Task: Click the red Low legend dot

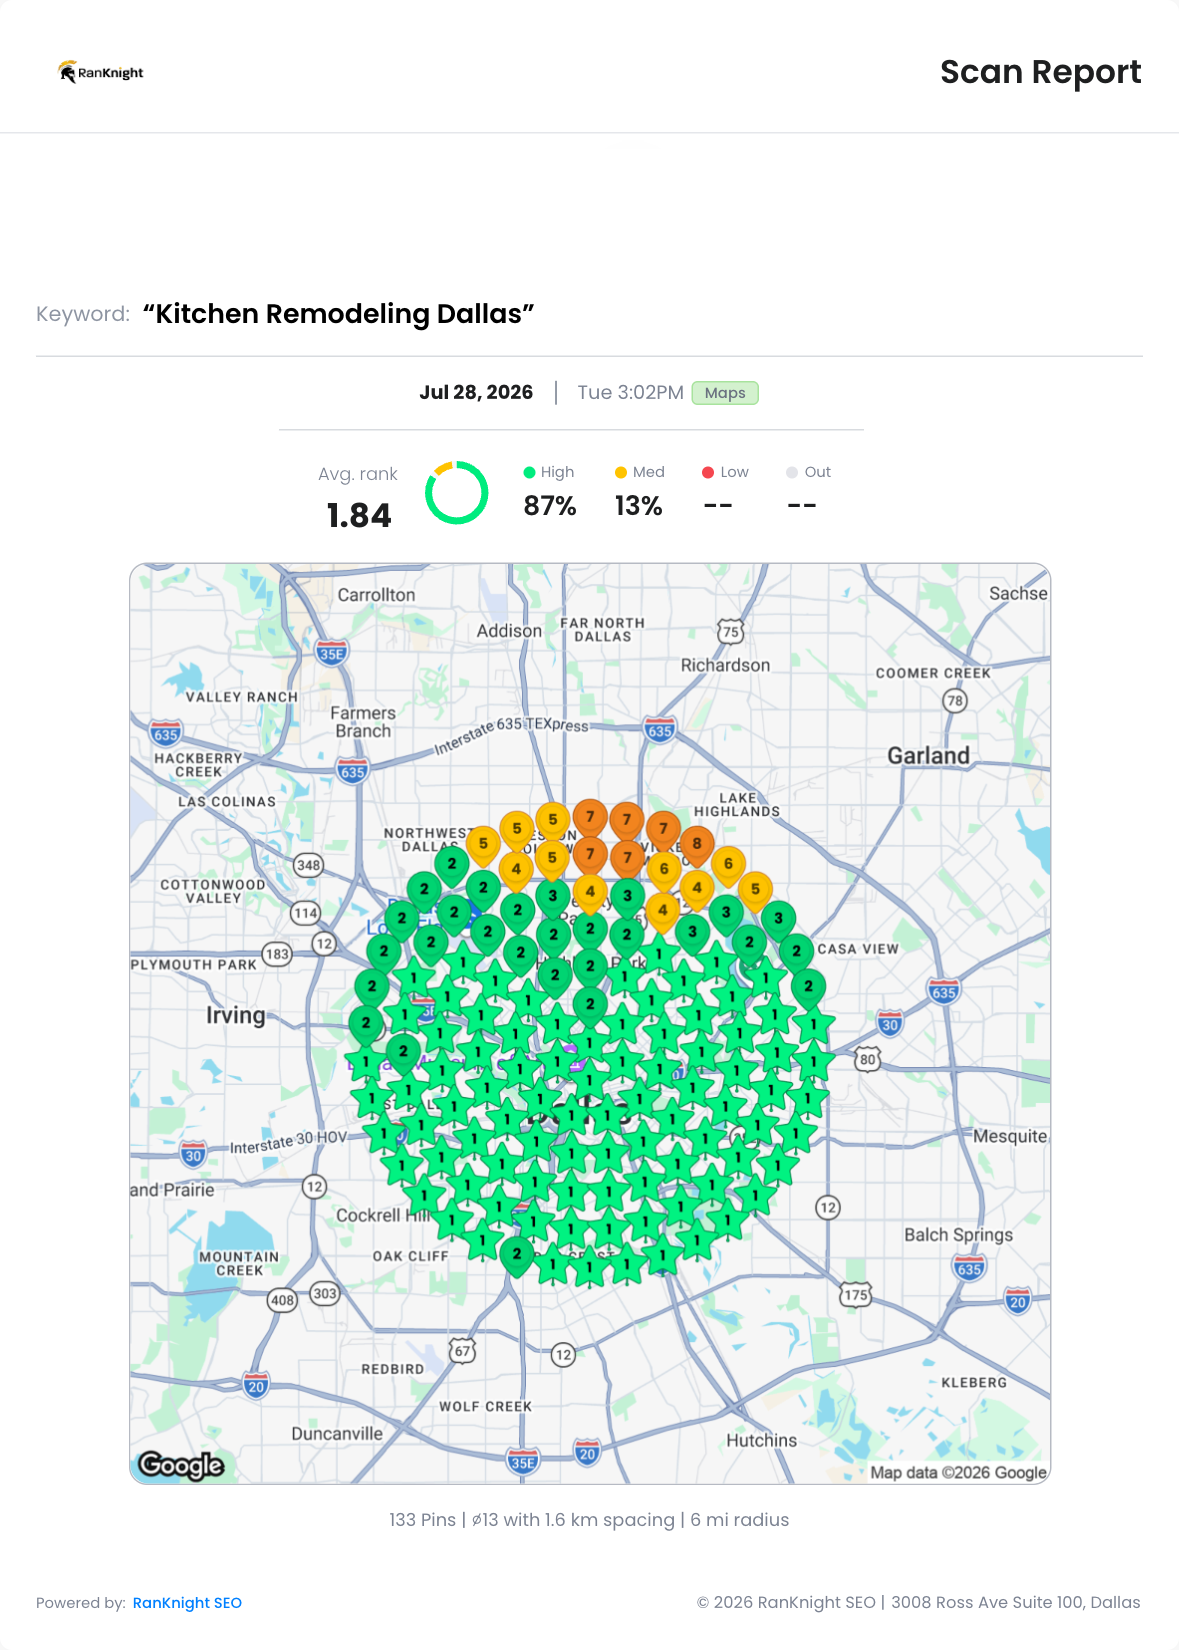Action: [708, 473]
